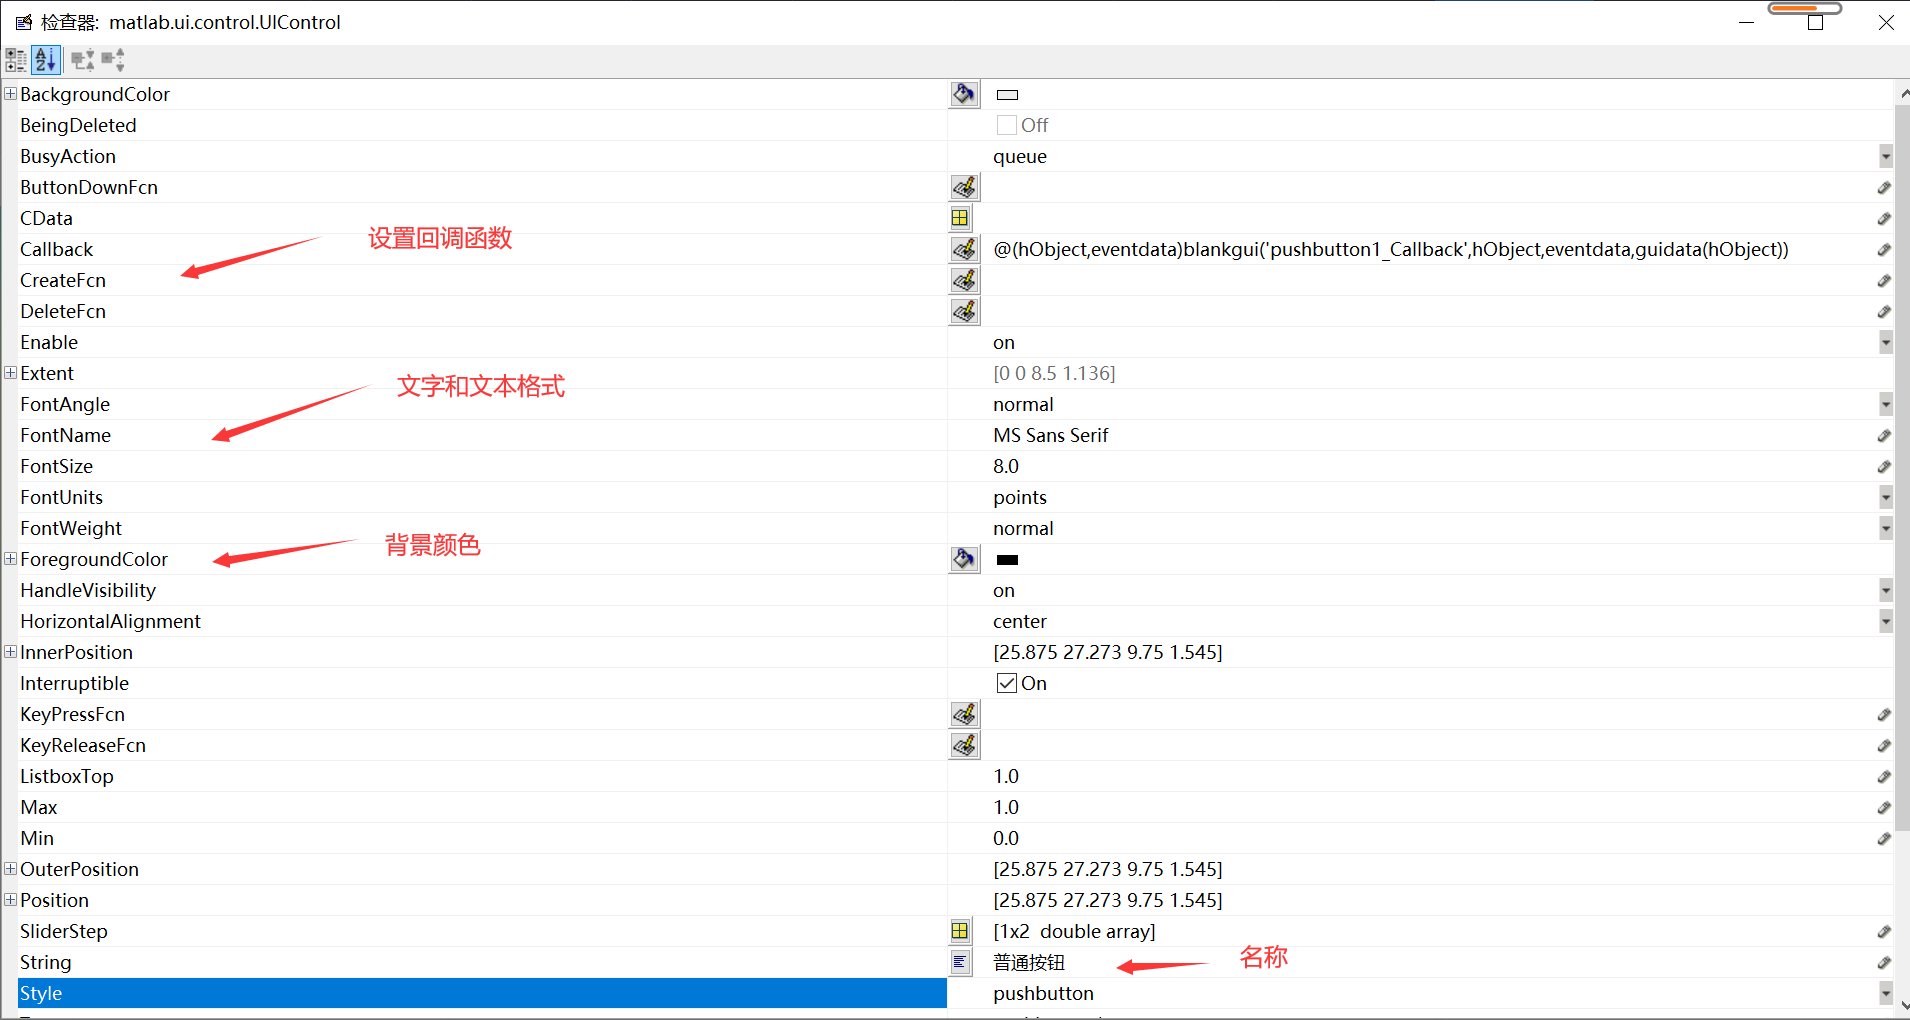This screenshot has width=1910, height=1020.
Task: Open Callback function editor icon
Action: (x=964, y=249)
